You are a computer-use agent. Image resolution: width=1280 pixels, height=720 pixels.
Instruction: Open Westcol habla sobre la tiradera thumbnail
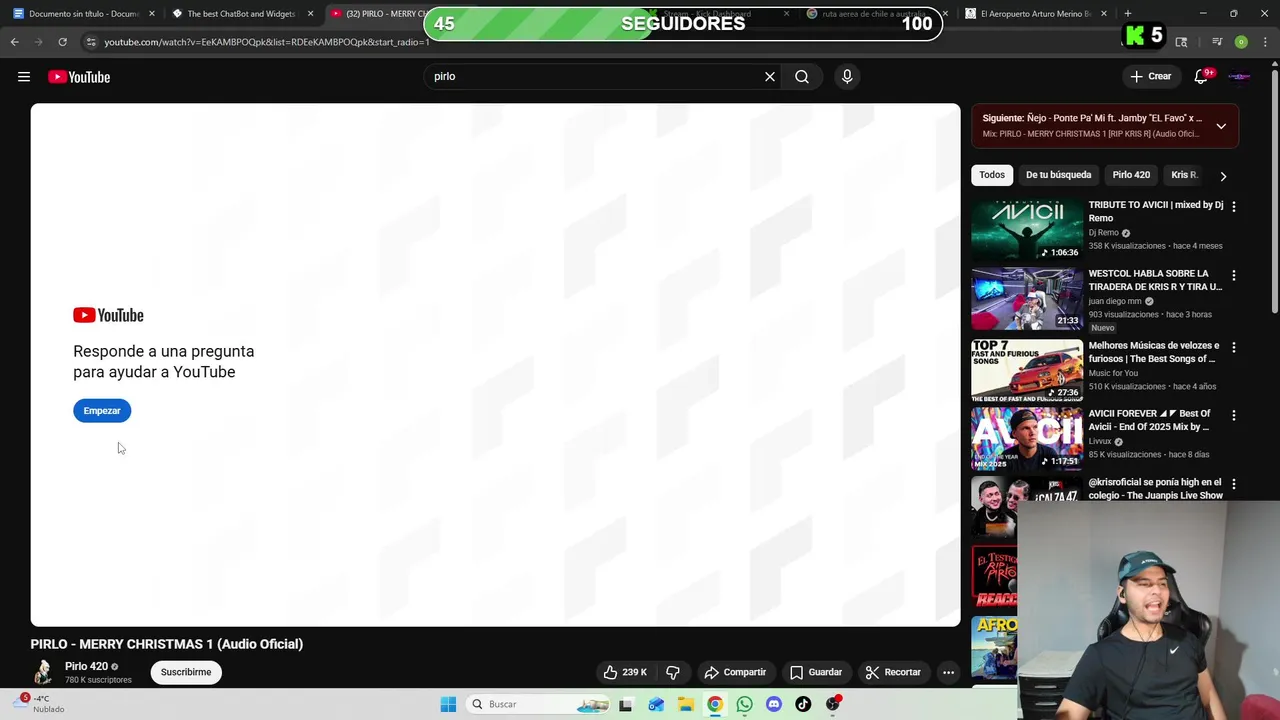click(x=1027, y=298)
